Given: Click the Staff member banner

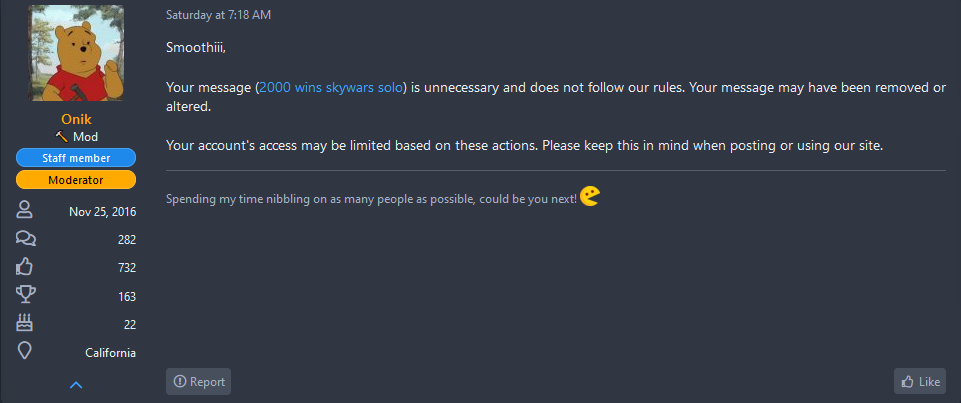Looking at the screenshot, I should pyautogui.click(x=76, y=158).
